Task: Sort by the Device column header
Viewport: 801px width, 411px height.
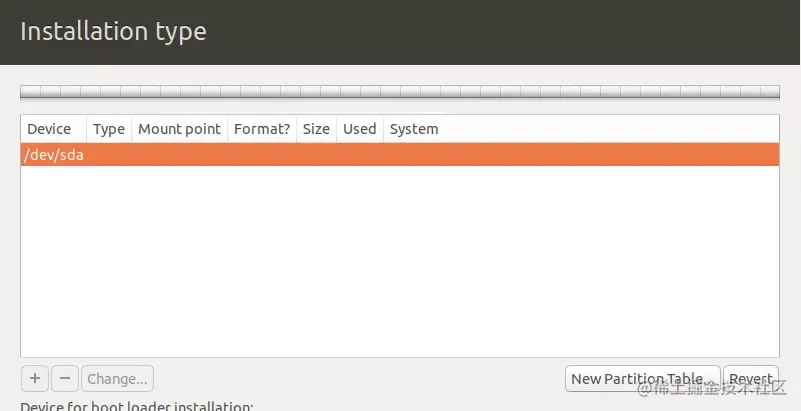Action: click(x=54, y=129)
